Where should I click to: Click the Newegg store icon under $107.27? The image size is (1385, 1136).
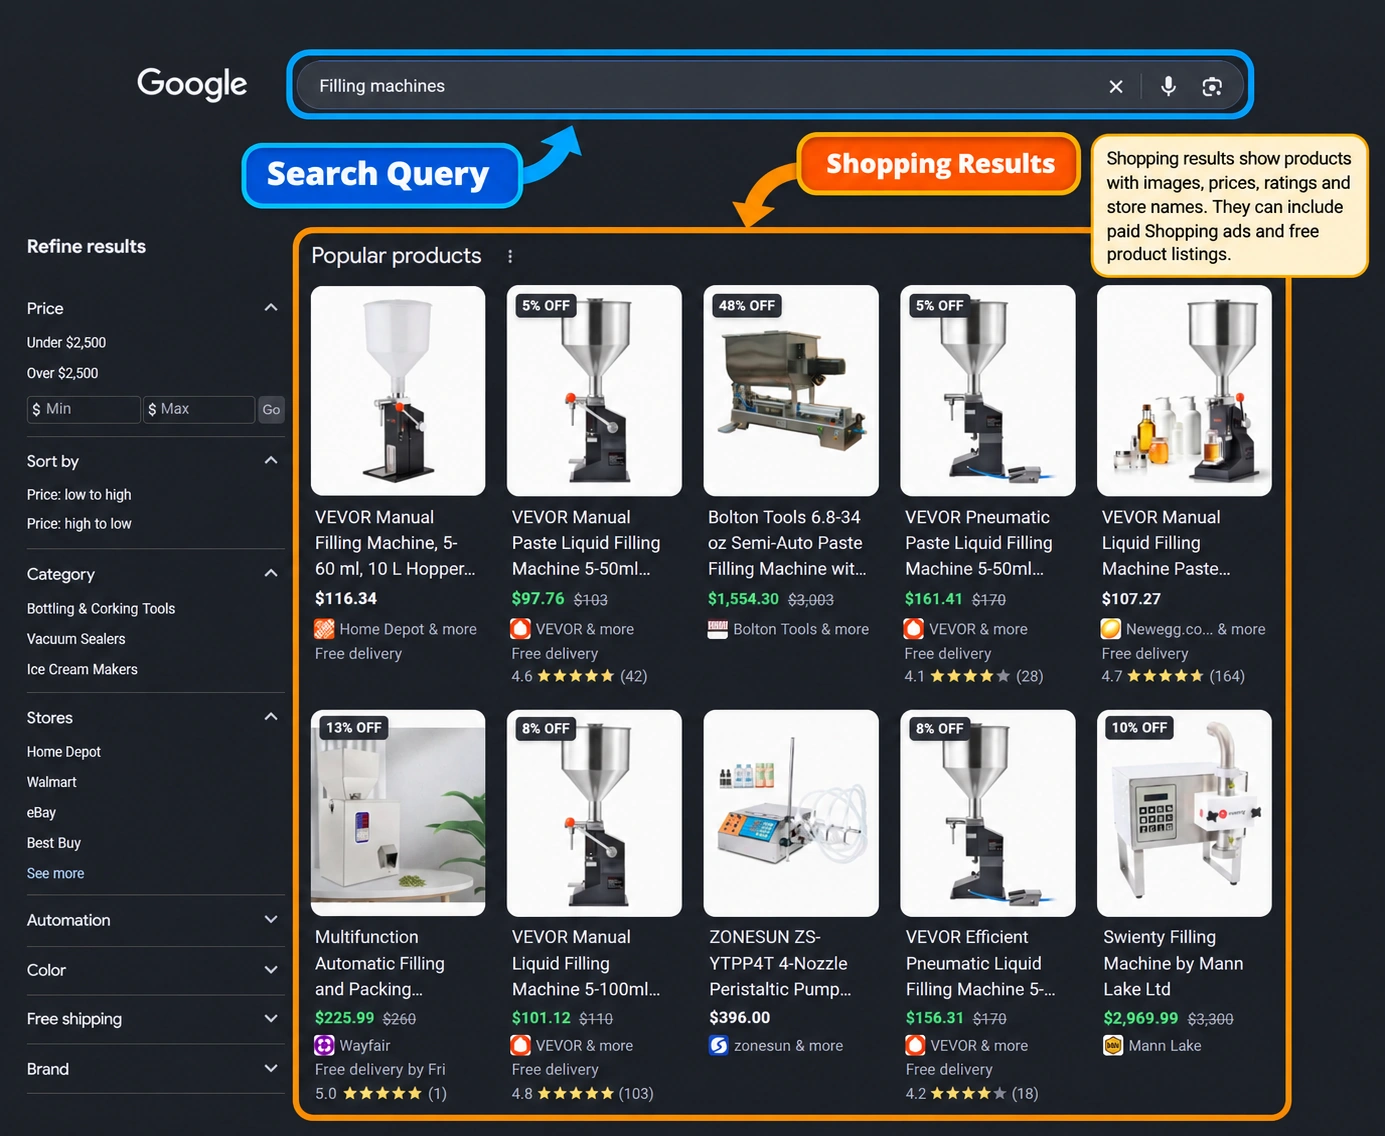tap(1111, 629)
